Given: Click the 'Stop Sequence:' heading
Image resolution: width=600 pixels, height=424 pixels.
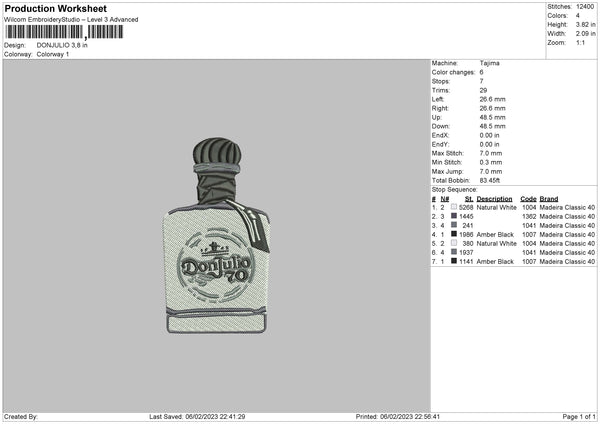Looking at the screenshot, I should (x=455, y=190).
